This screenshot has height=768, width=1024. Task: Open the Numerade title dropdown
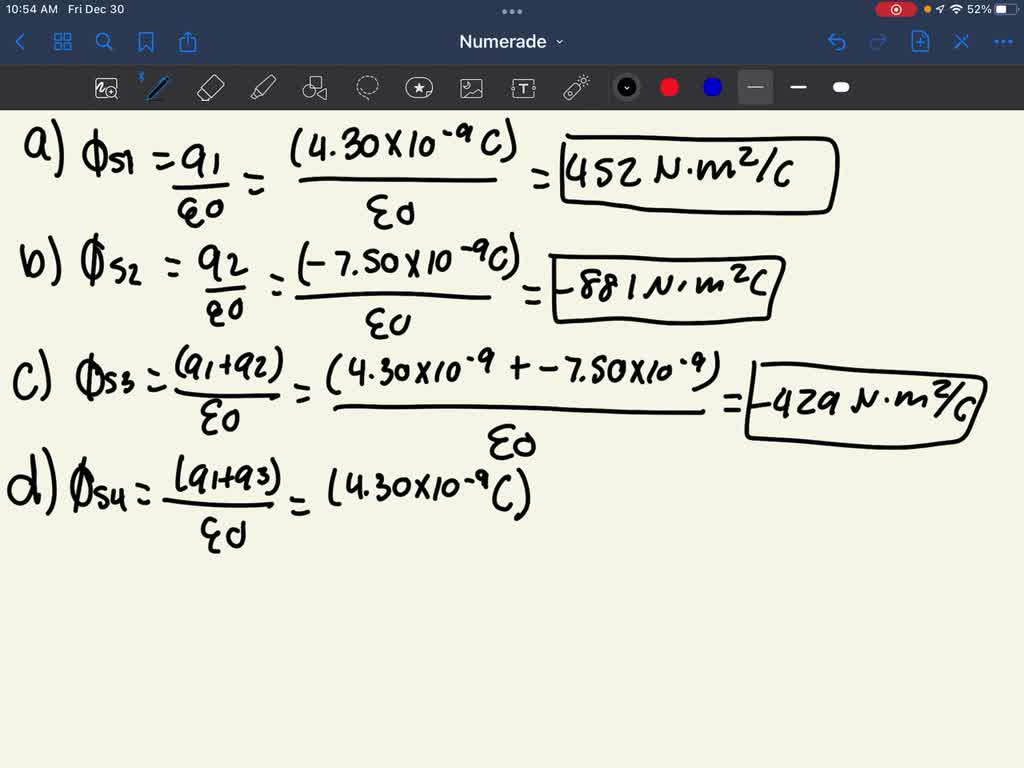[510, 41]
